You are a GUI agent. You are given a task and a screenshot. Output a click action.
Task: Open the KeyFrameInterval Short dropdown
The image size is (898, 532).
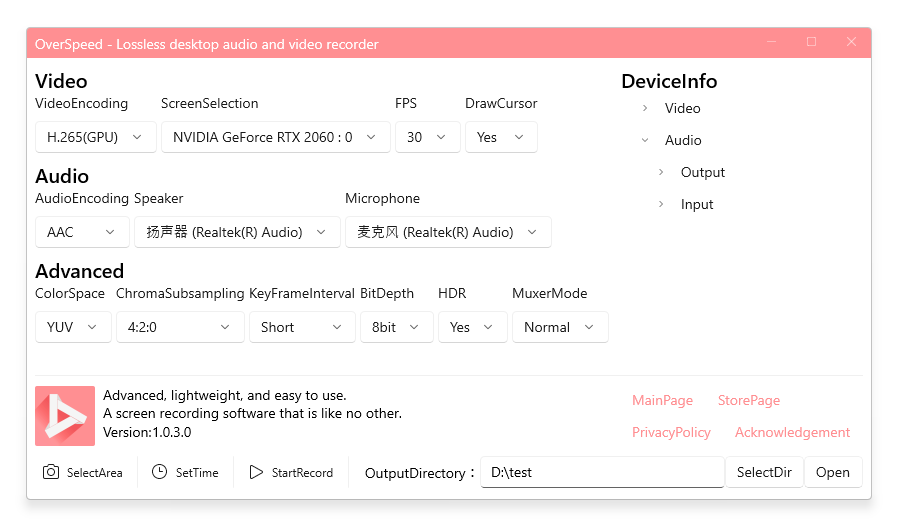click(302, 327)
